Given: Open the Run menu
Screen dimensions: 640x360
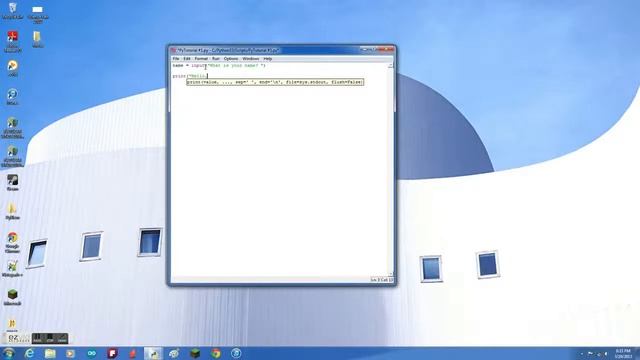Looking at the screenshot, I should (x=216, y=59).
